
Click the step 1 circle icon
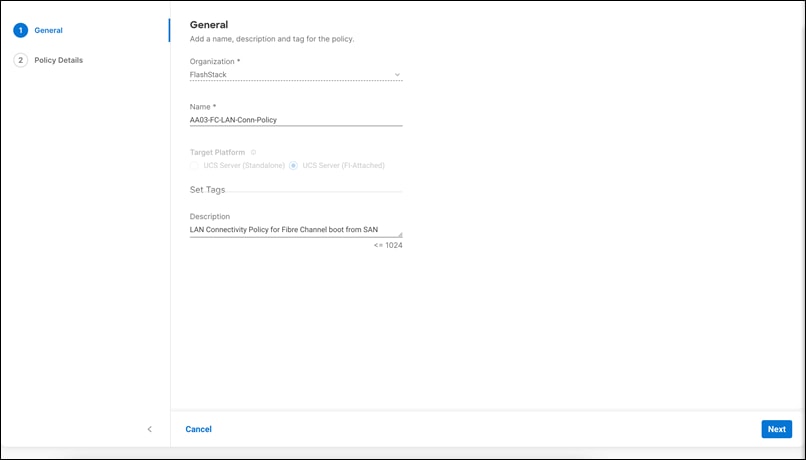[x=21, y=30]
